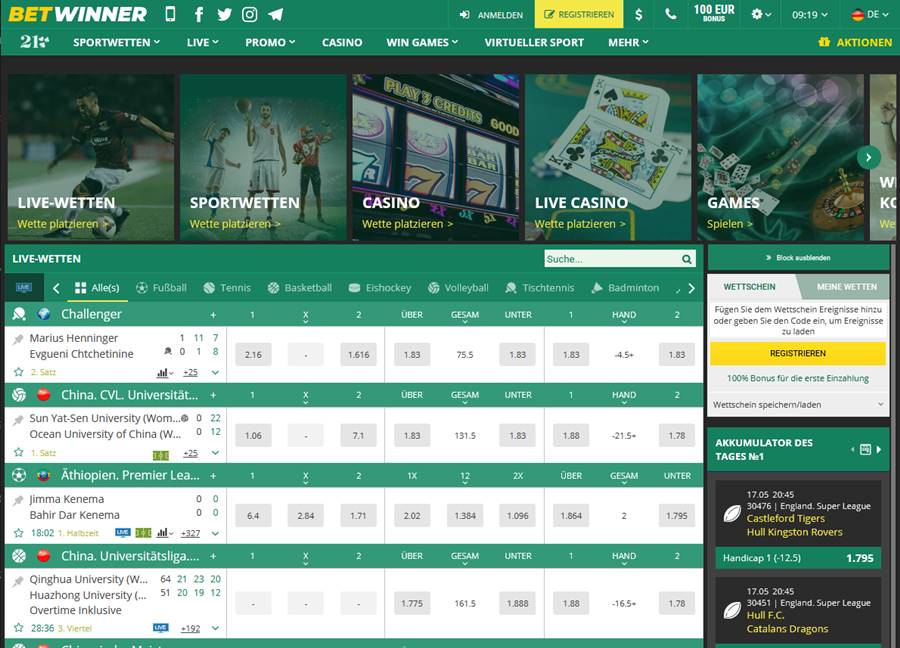Open the settings gear dropdown
The image size is (900, 648).
coord(762,15)
